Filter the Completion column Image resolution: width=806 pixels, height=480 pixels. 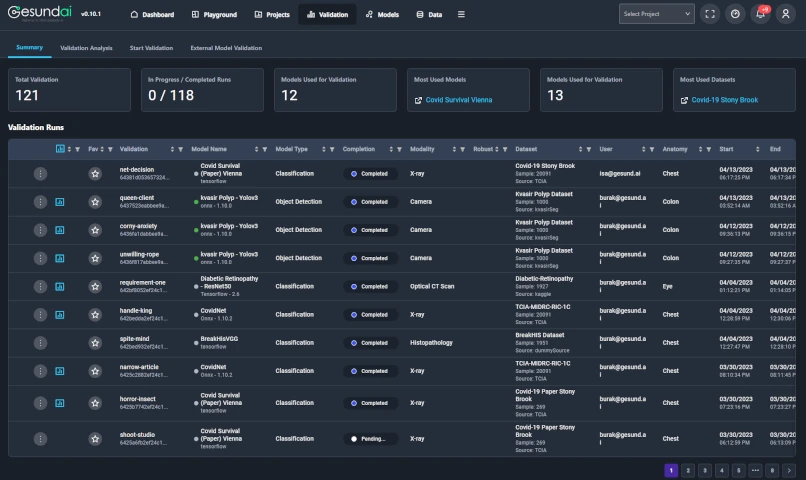pyautogui.click(x=399, y=150)
